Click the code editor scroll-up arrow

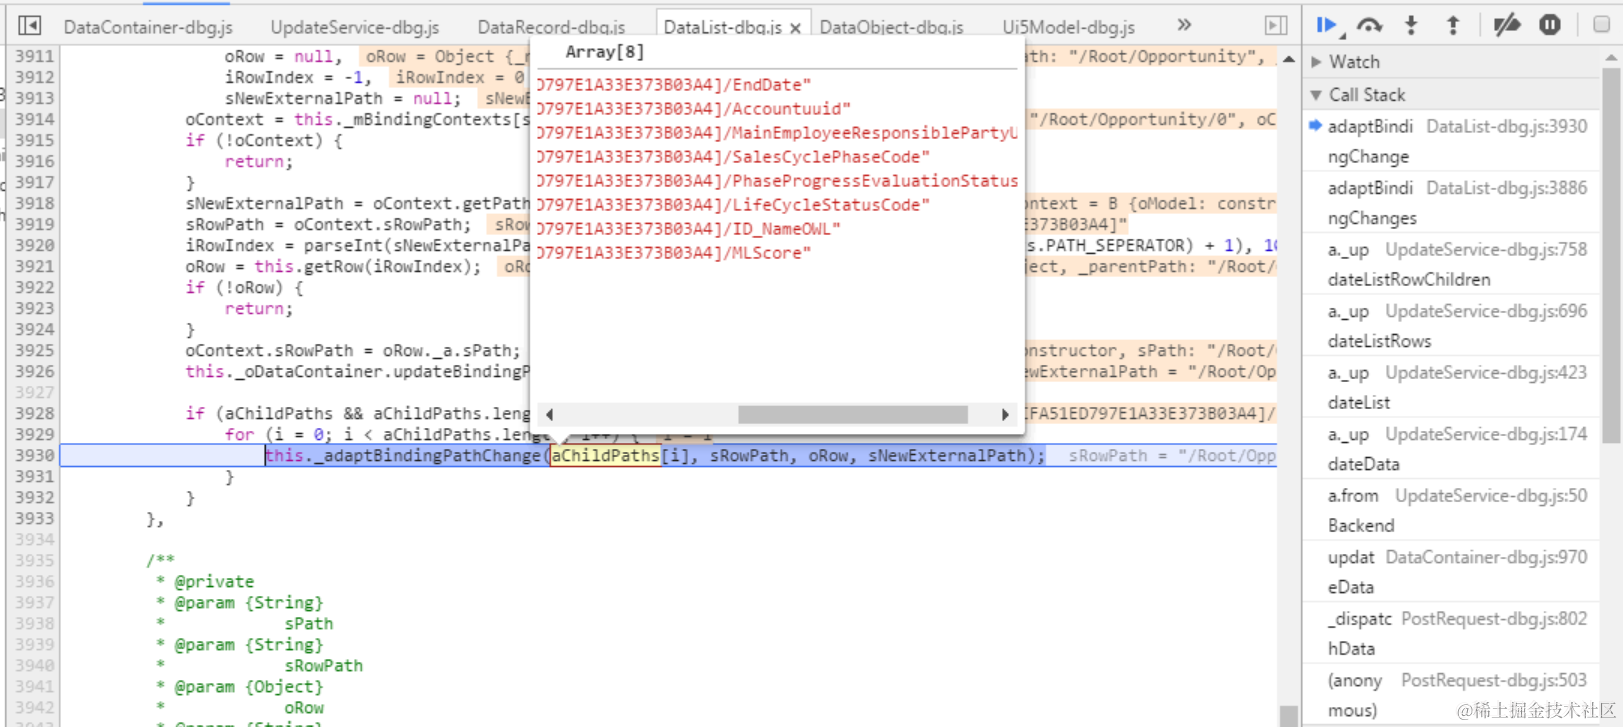point(1288,59)
